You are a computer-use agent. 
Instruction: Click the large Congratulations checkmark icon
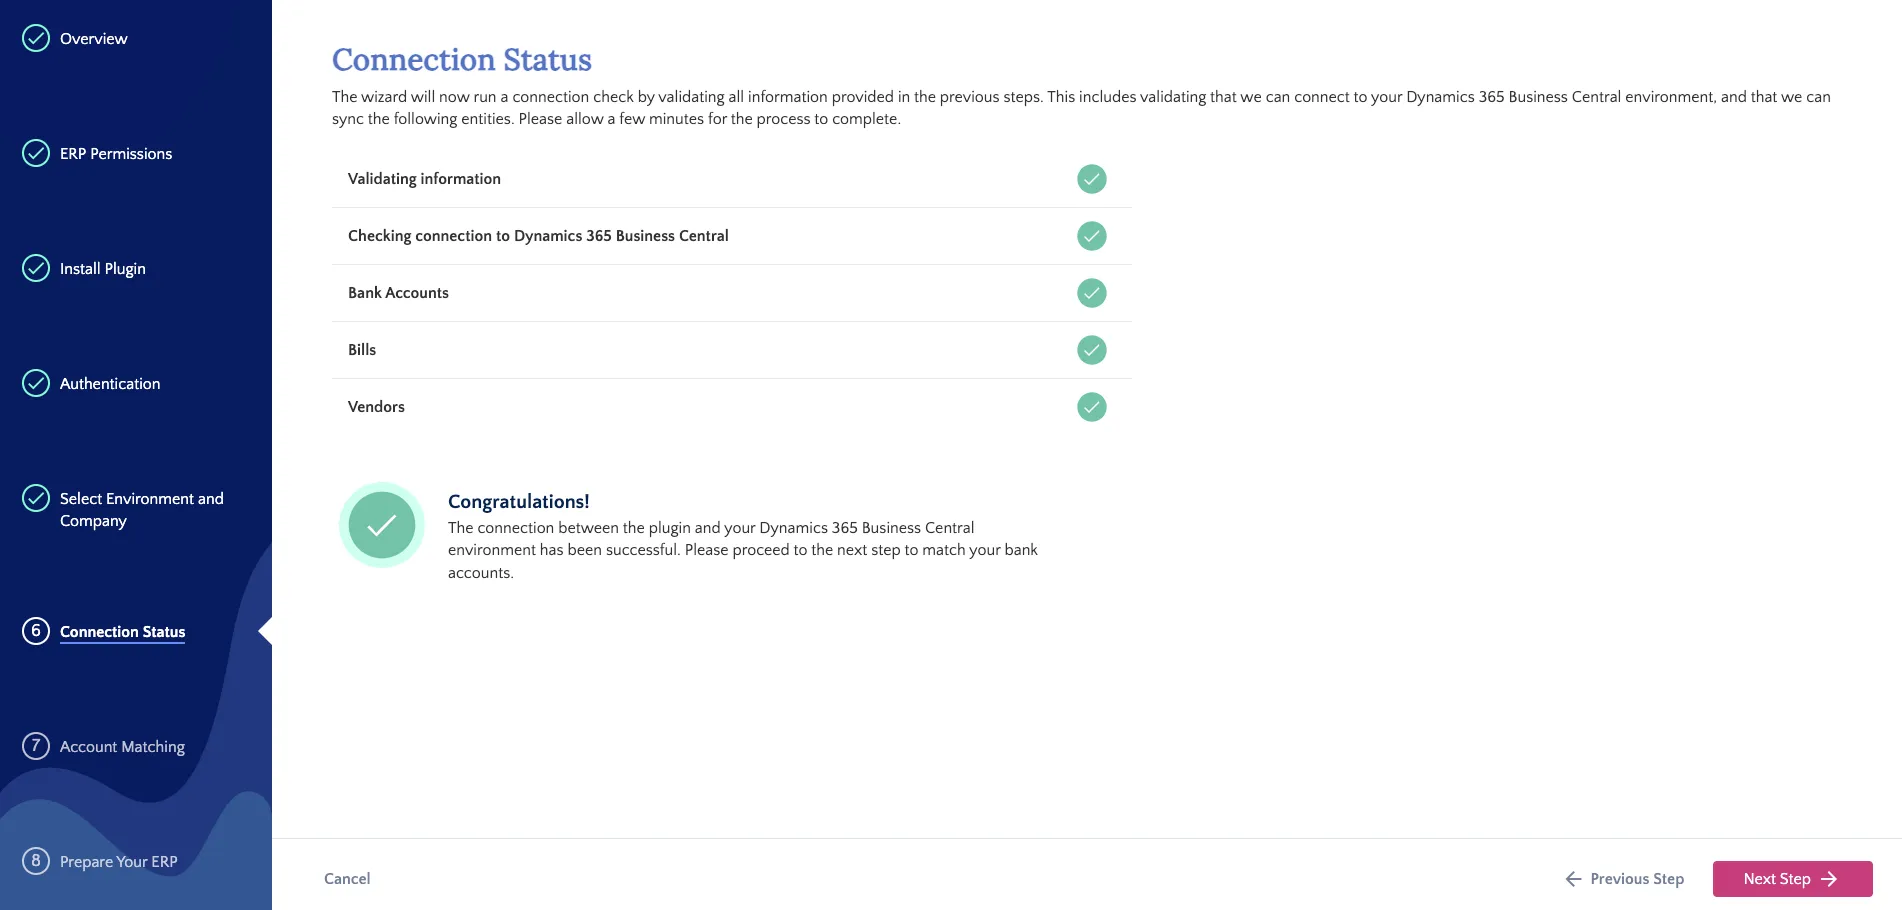tap(382, 525)
